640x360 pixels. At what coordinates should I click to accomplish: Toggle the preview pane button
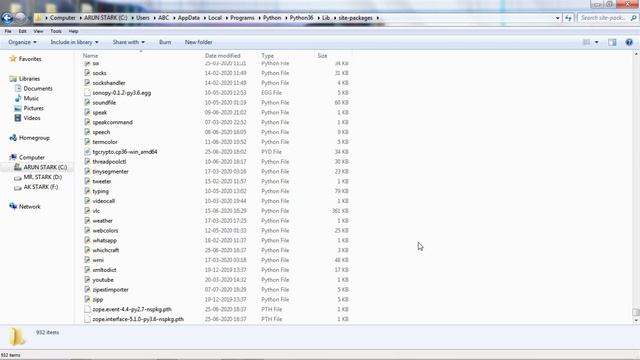(x=612, y=42)
